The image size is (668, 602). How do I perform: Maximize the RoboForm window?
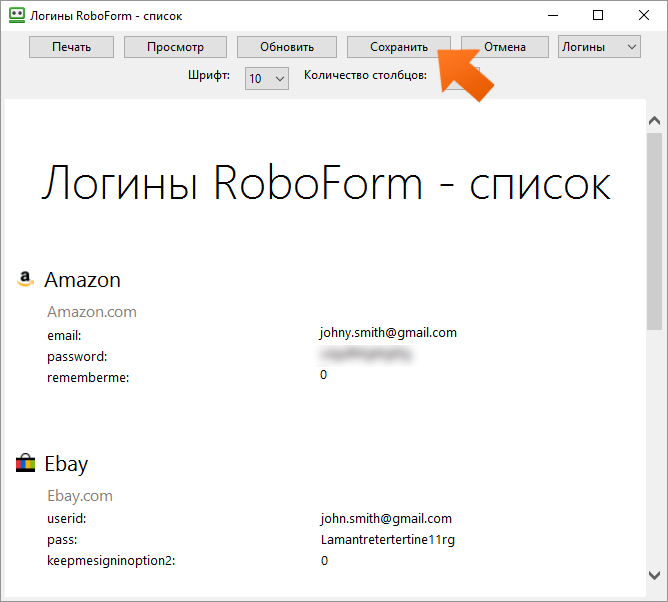(598, 15)
